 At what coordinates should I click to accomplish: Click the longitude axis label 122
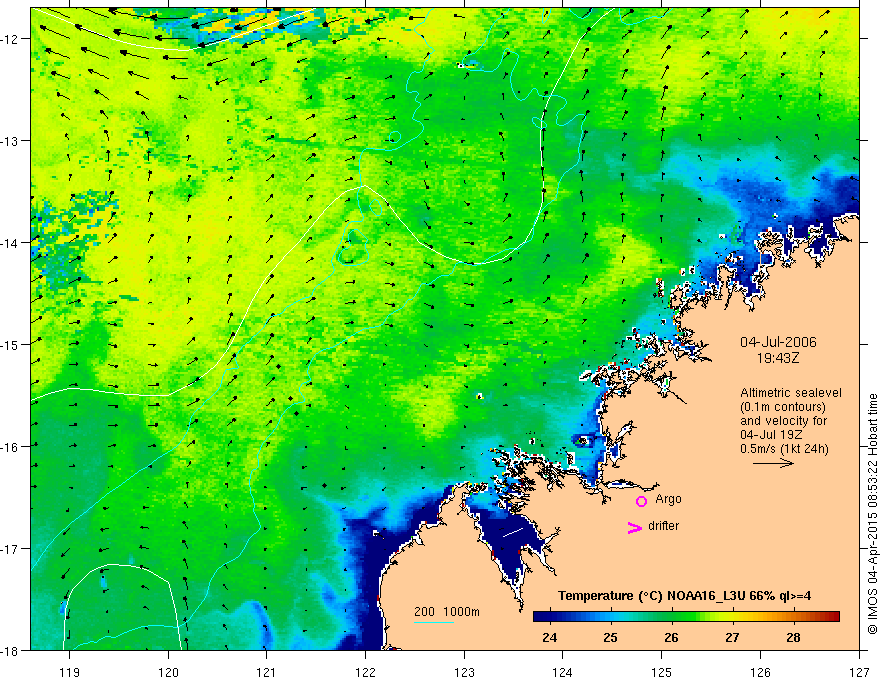tap(365, 672)
